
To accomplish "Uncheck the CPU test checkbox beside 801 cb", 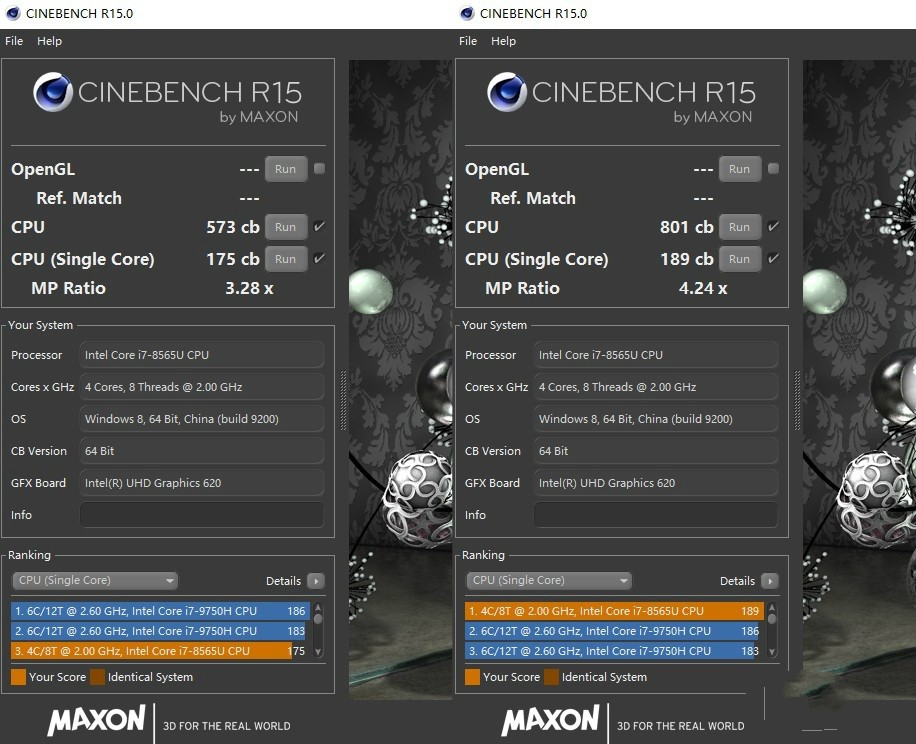I will pyautogui.click(x=773, y=227).
